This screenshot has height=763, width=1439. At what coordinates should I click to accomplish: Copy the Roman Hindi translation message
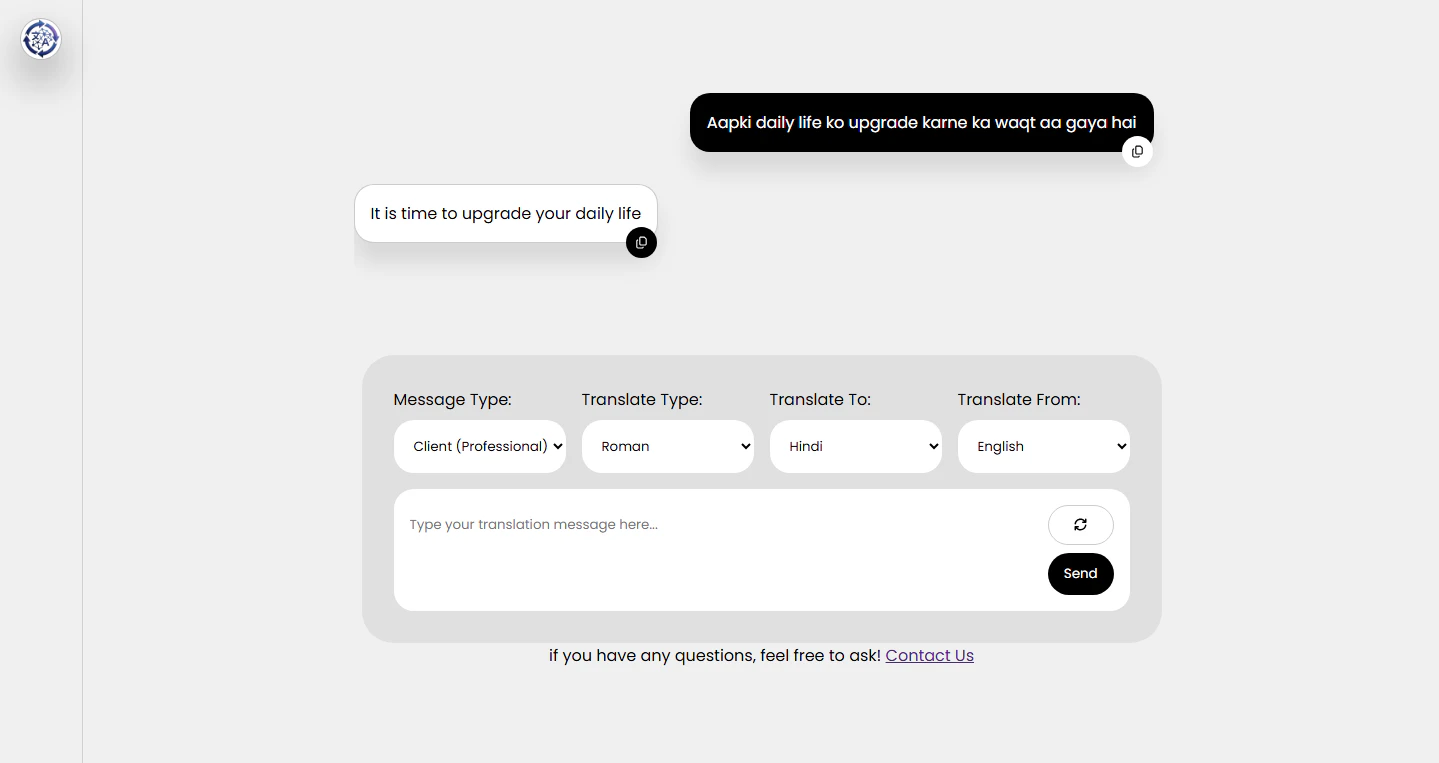pos(1137,152)
